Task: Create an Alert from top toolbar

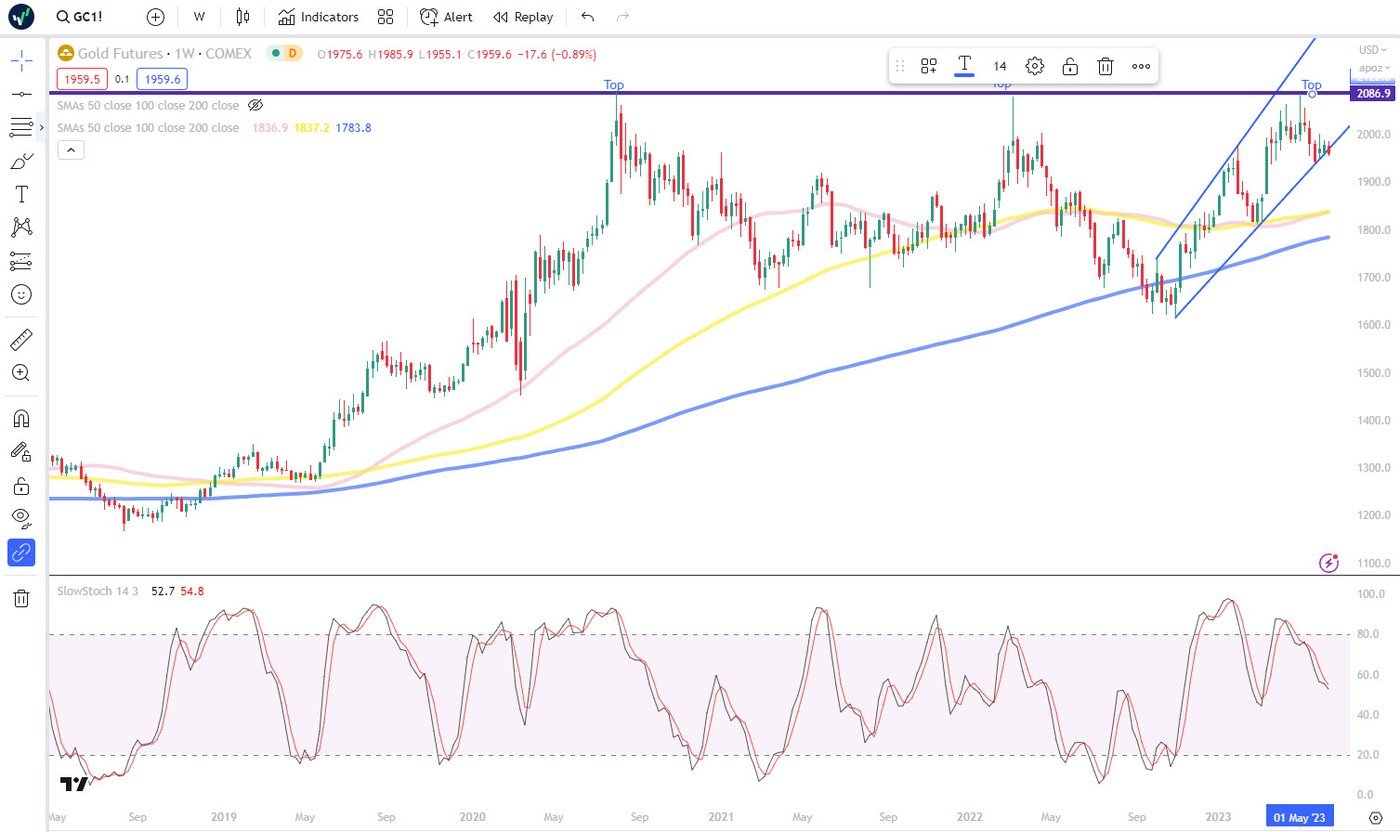Action: coord(446,17)
